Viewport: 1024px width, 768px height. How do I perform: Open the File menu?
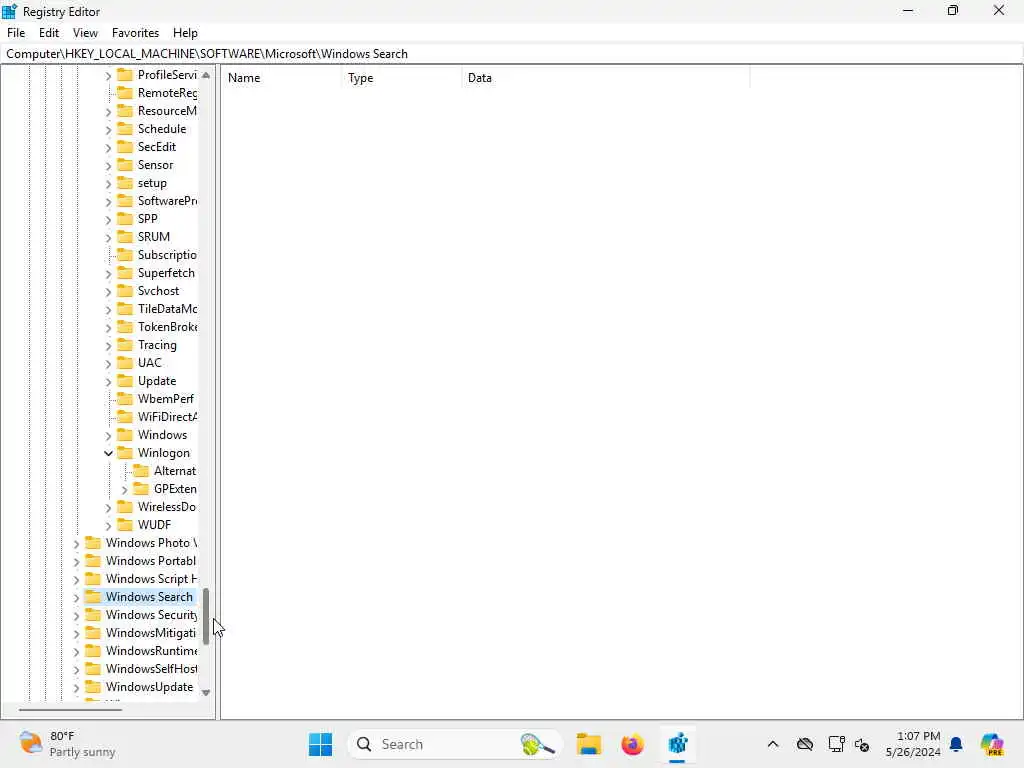click(x=16, y=33)
